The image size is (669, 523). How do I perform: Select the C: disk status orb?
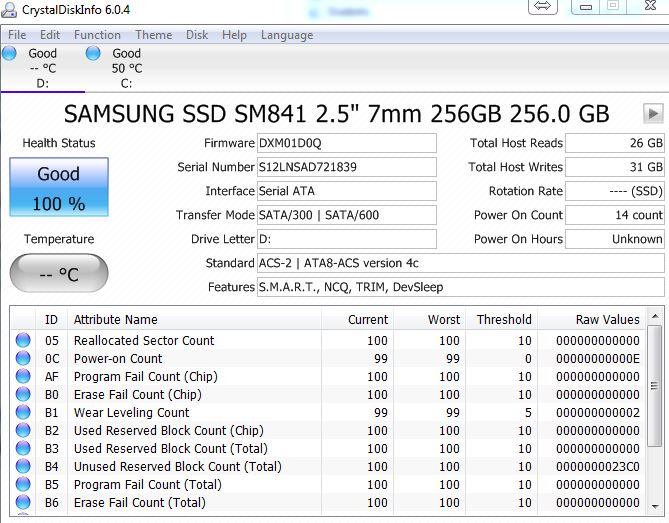coord(93,53)
